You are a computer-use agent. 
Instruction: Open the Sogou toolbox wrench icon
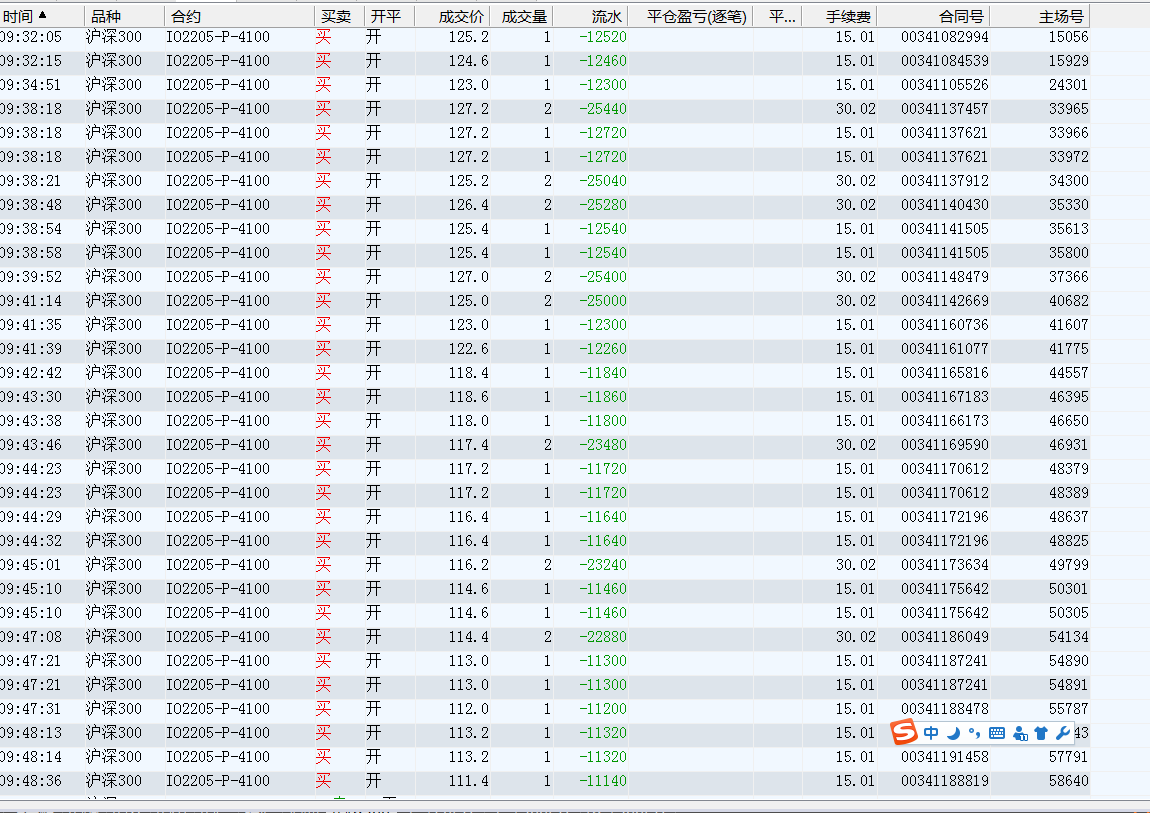click(1063, 732)
